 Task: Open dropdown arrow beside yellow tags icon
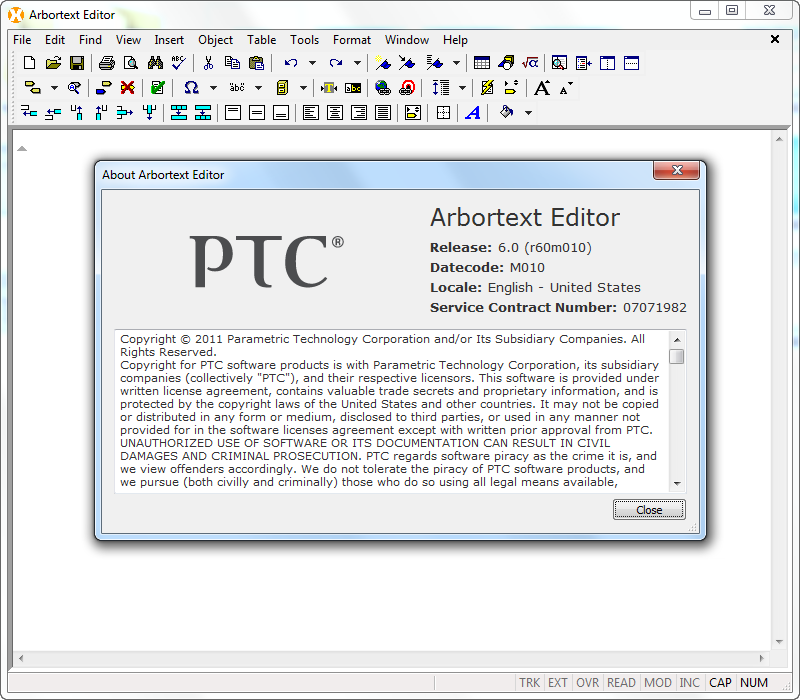pos(54,88)
